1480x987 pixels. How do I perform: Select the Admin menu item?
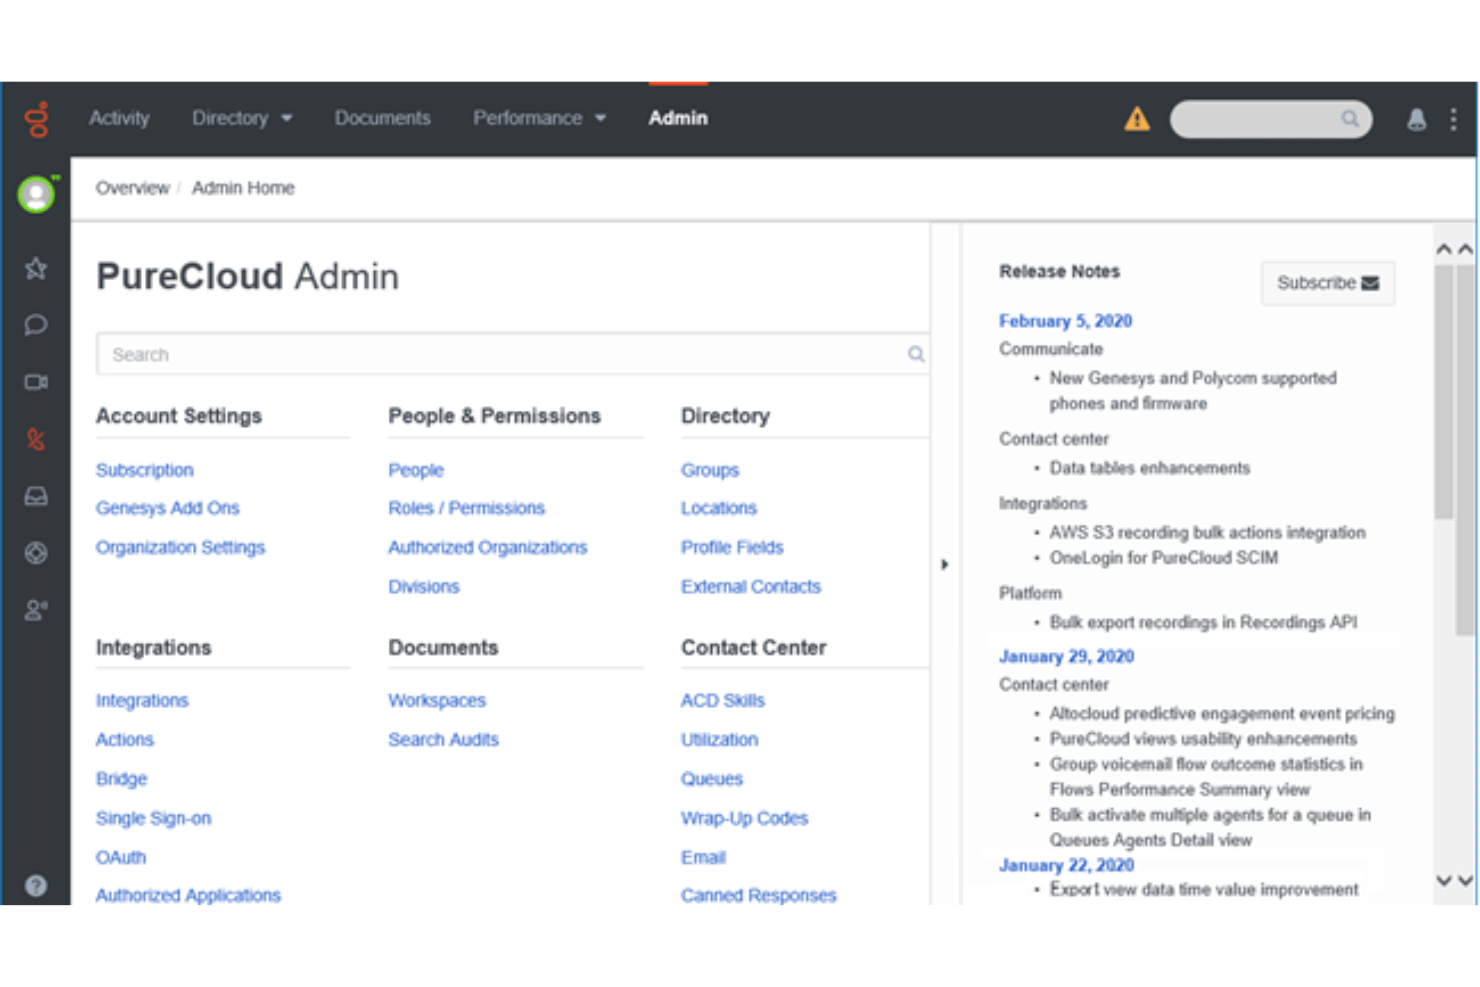678,118
